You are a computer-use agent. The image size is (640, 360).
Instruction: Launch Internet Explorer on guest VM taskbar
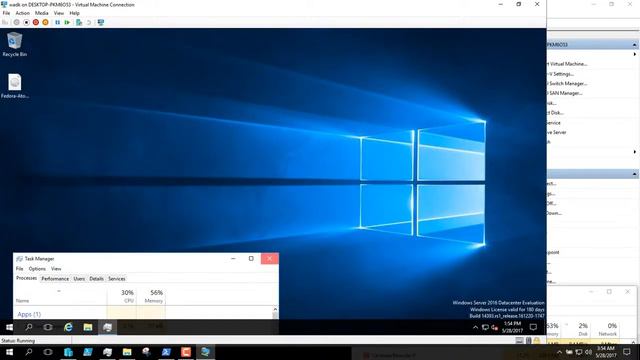tap(68, 327)
